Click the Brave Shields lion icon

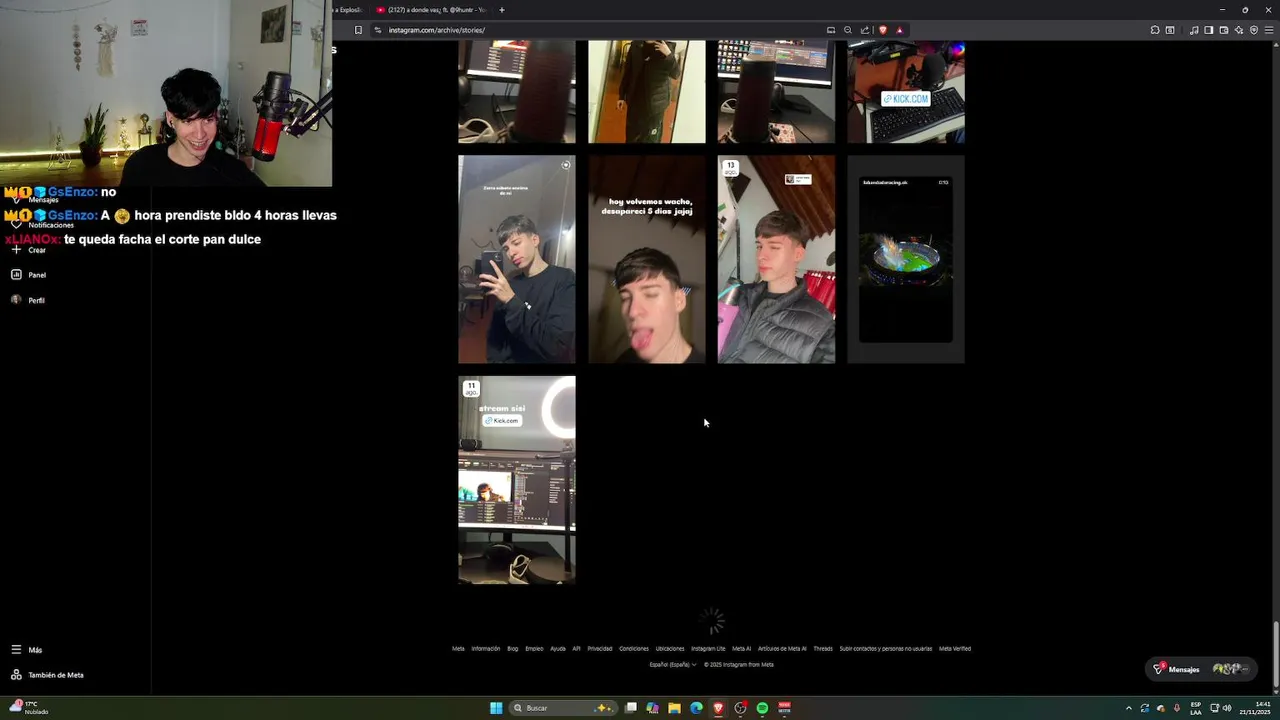(882, 30)
